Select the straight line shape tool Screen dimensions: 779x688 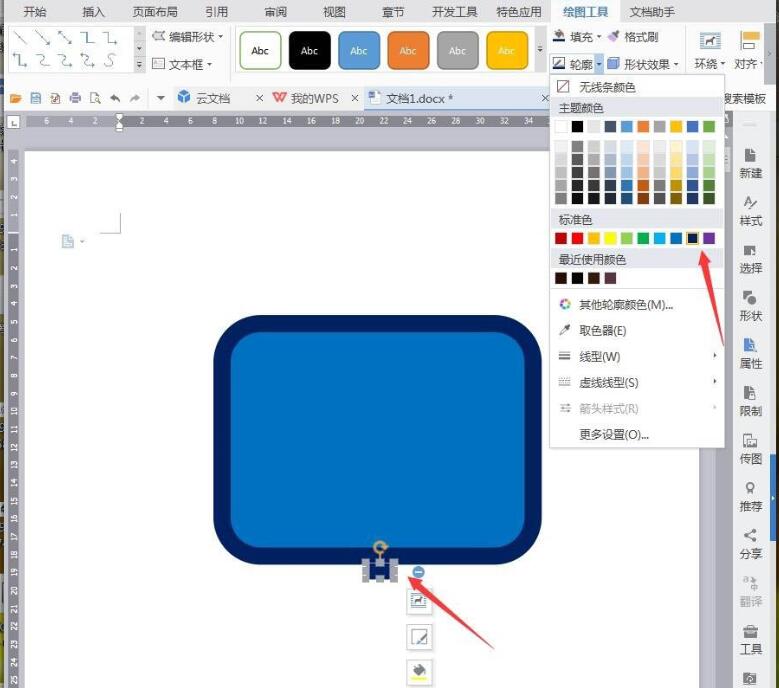[19, 37]
